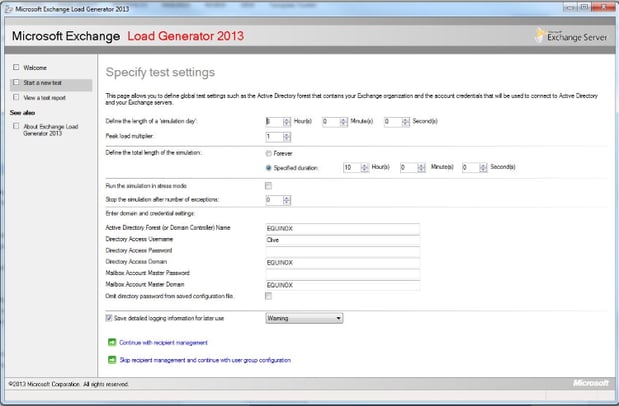Click the Directory Access Domain field
The height and width of the screenshot is (406, 619).
[343, 263]
